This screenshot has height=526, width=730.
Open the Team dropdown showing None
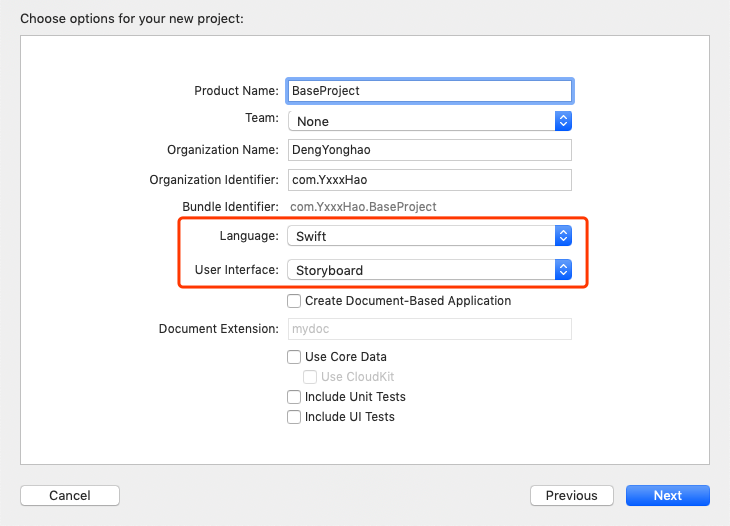(x=422, y=121)
